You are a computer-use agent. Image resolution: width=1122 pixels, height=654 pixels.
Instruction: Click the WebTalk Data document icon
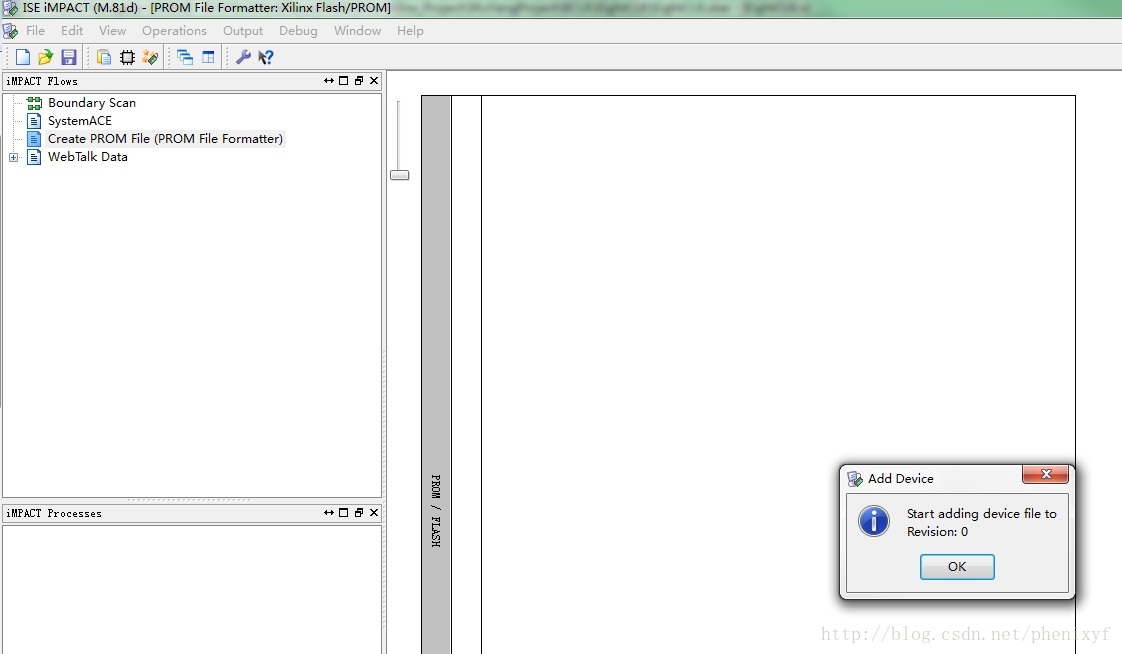[x=34, y=157]
